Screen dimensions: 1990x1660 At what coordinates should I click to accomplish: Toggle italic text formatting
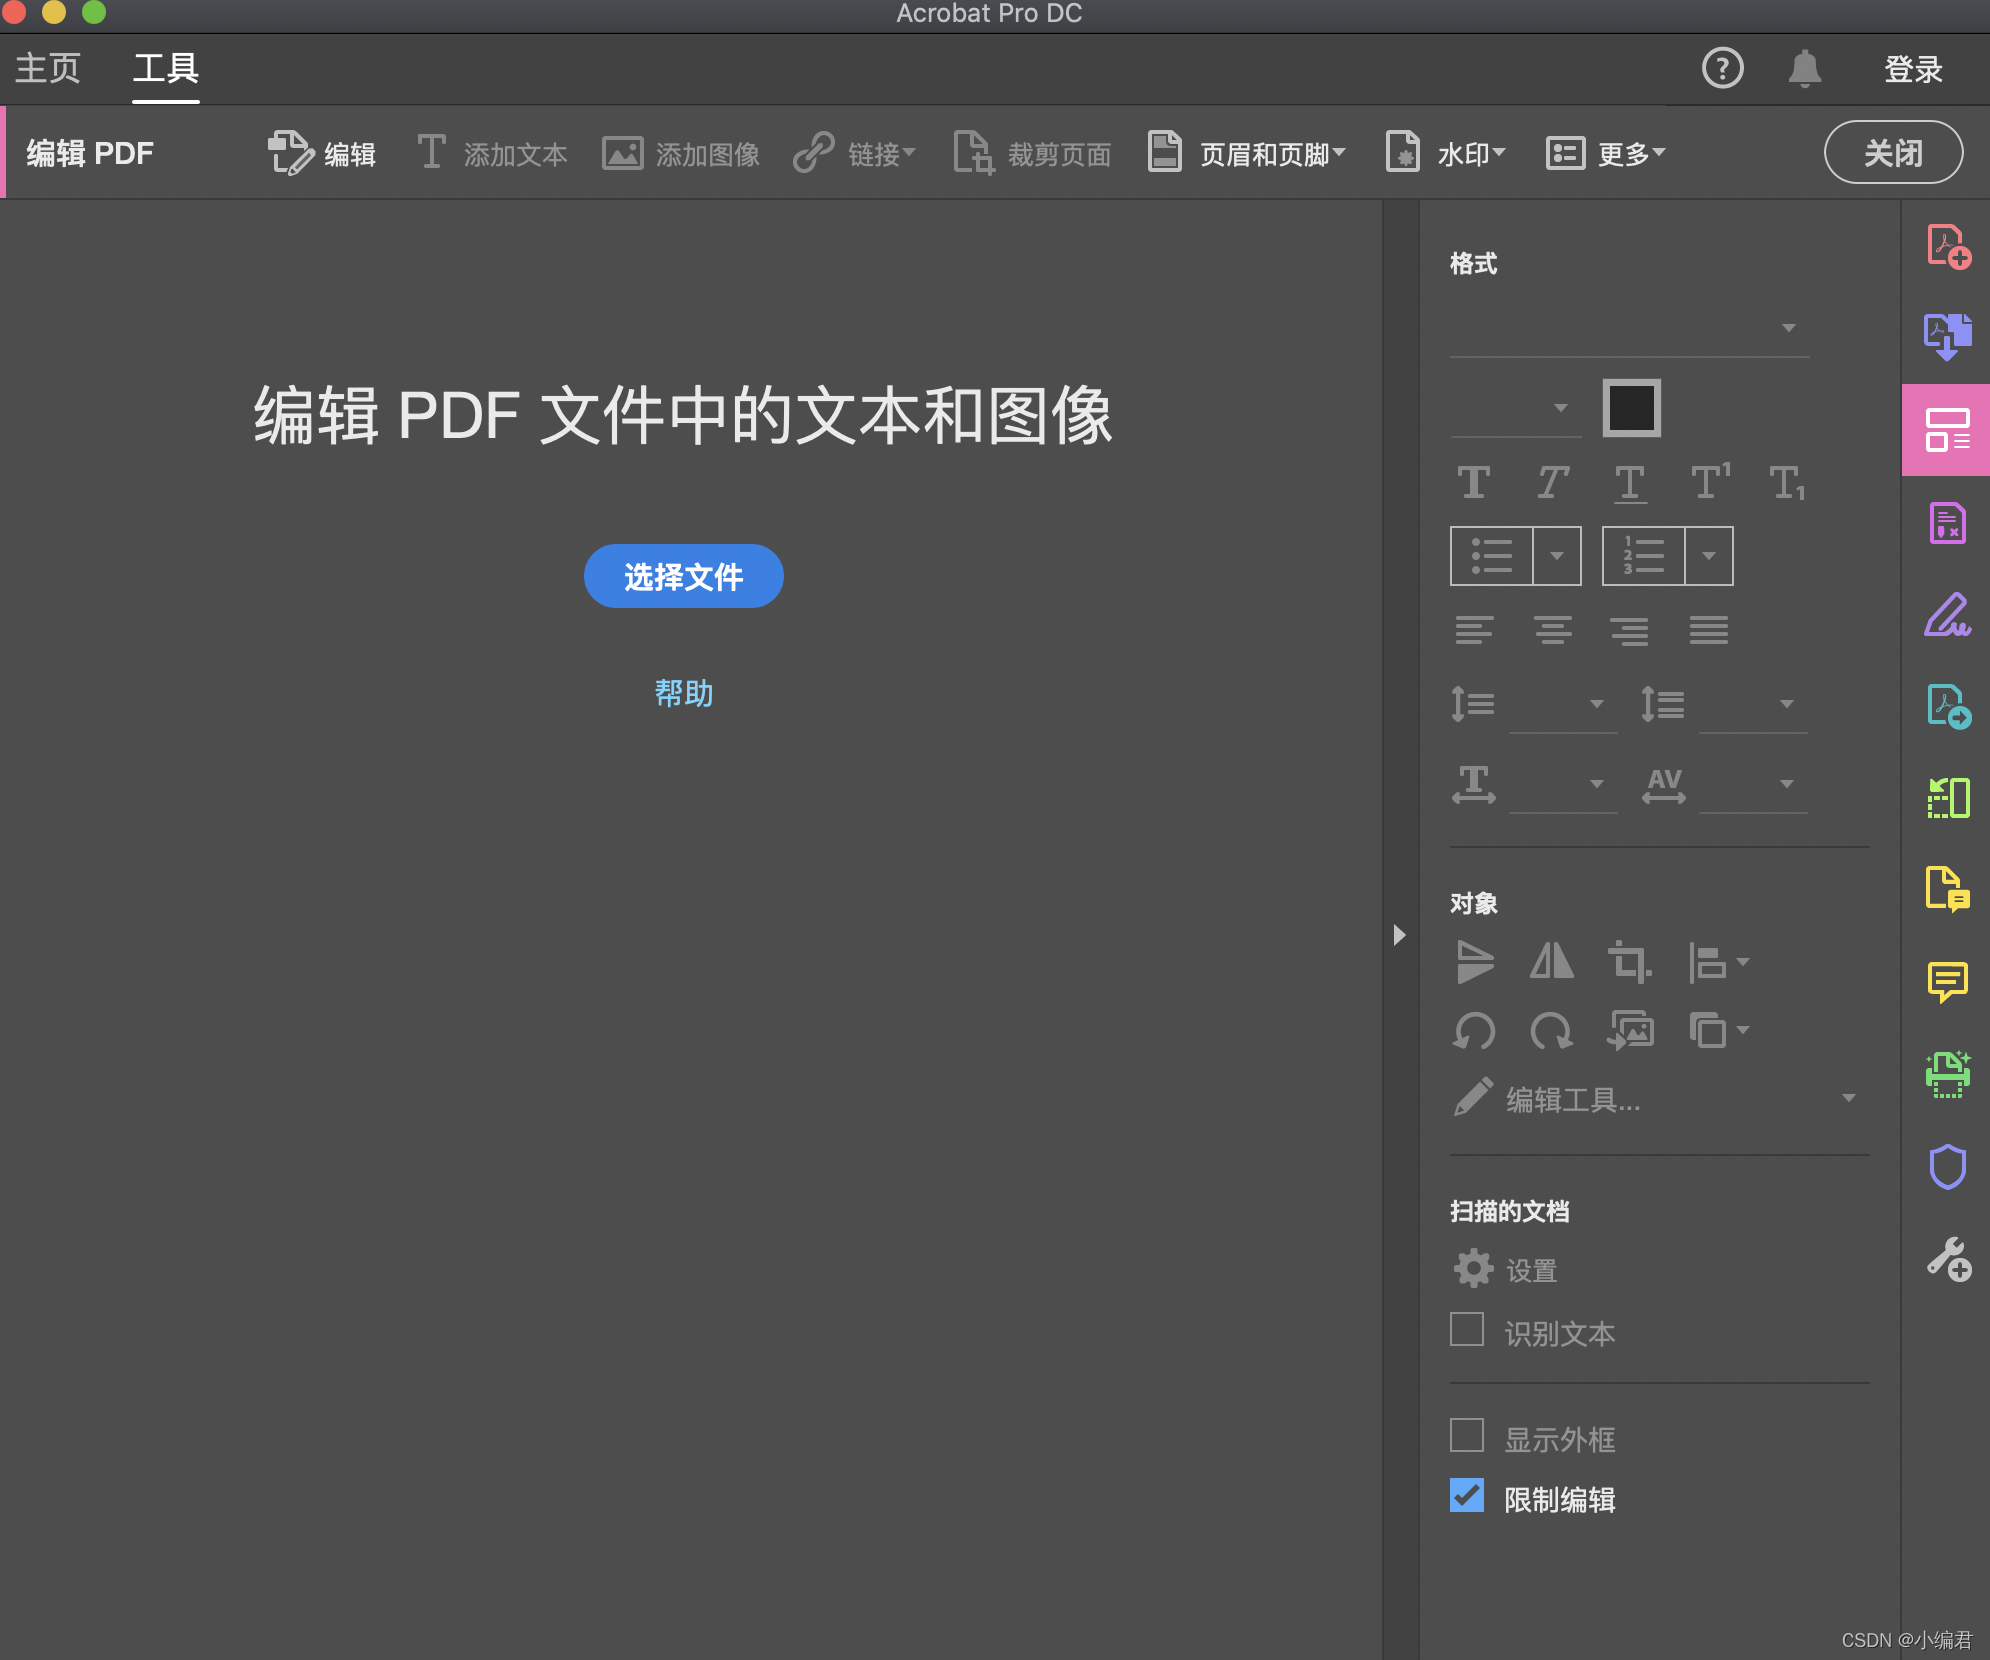(1552, 483)
